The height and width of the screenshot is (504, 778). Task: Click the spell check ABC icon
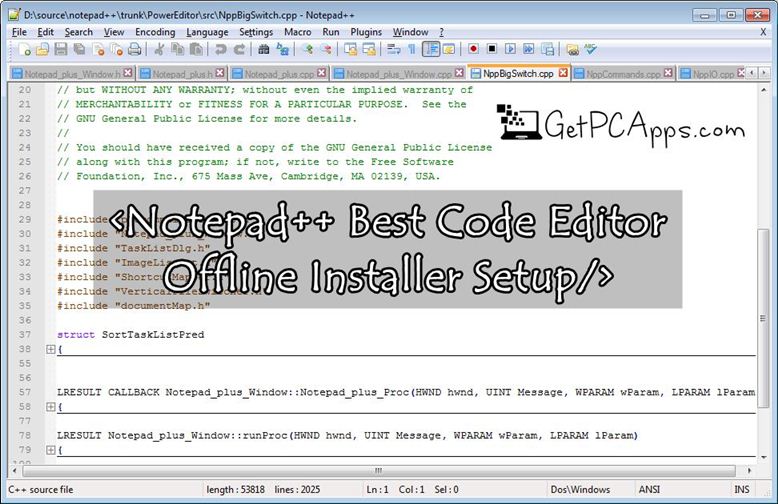[x=590, y=49]
